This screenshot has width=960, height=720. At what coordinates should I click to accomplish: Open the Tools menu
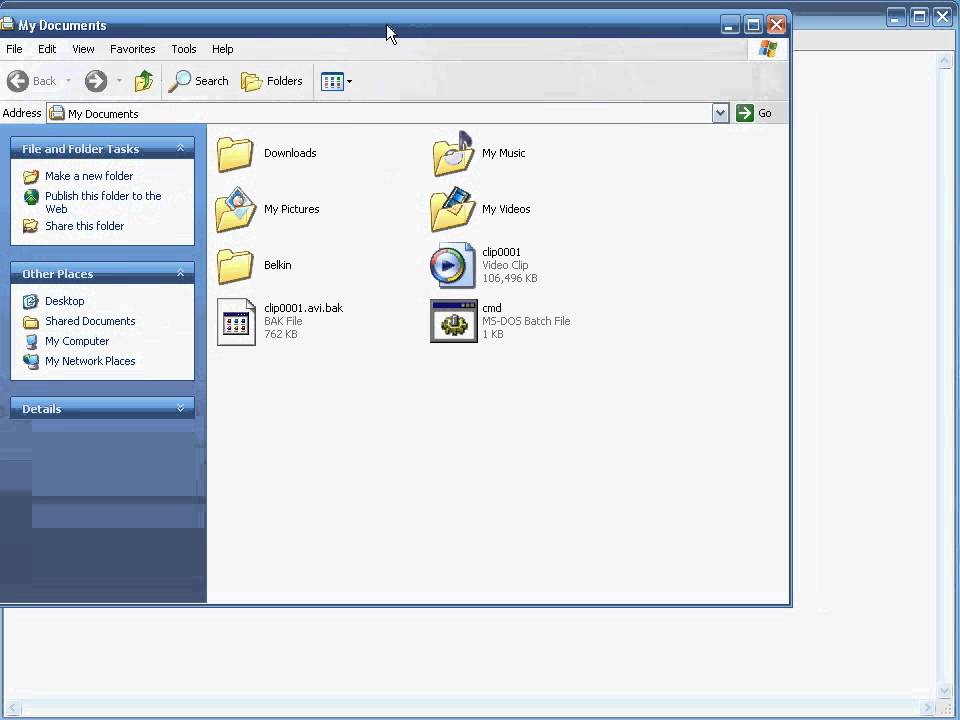click(x=184, y=49)
